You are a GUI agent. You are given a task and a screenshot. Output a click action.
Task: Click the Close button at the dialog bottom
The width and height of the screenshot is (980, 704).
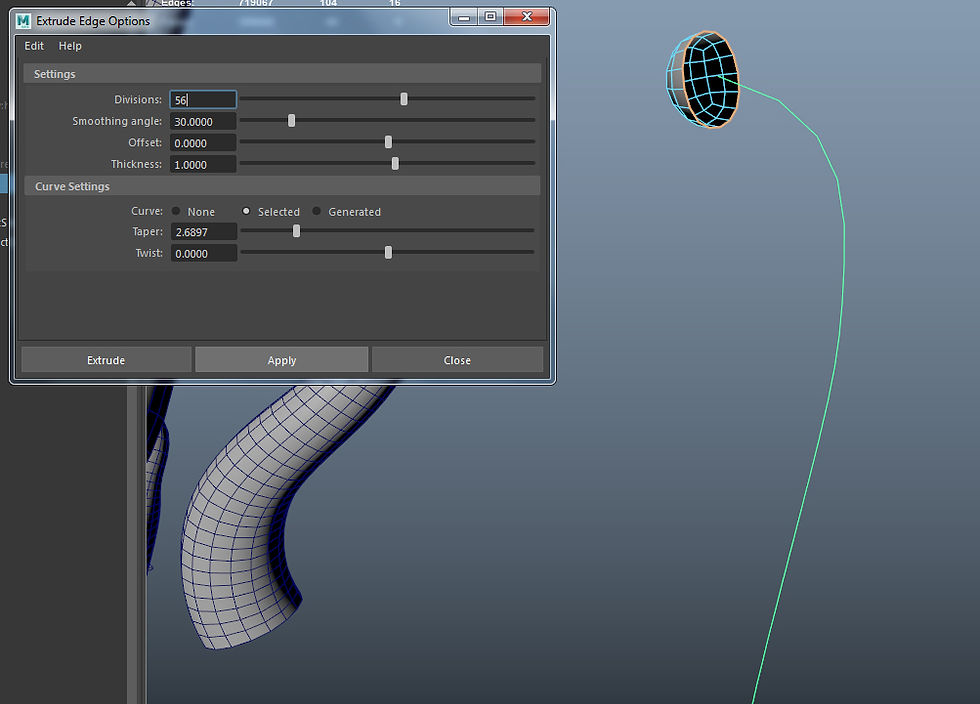pos(457,360)
